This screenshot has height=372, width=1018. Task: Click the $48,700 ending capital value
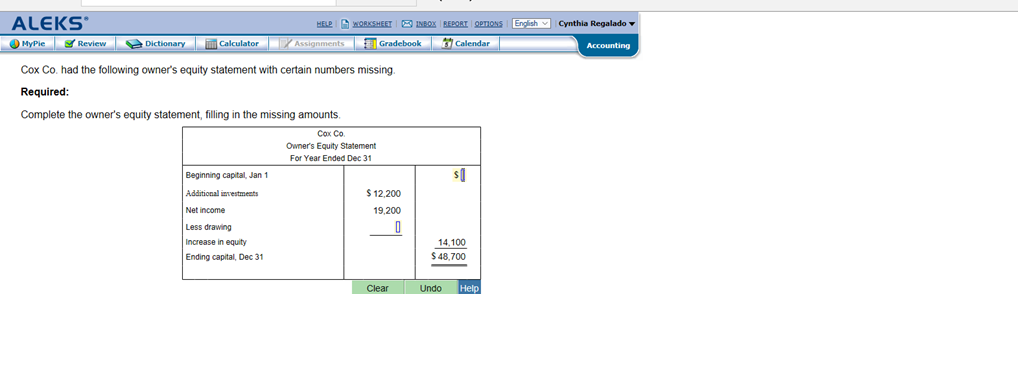pyautogui.click(x=449, y=256)
